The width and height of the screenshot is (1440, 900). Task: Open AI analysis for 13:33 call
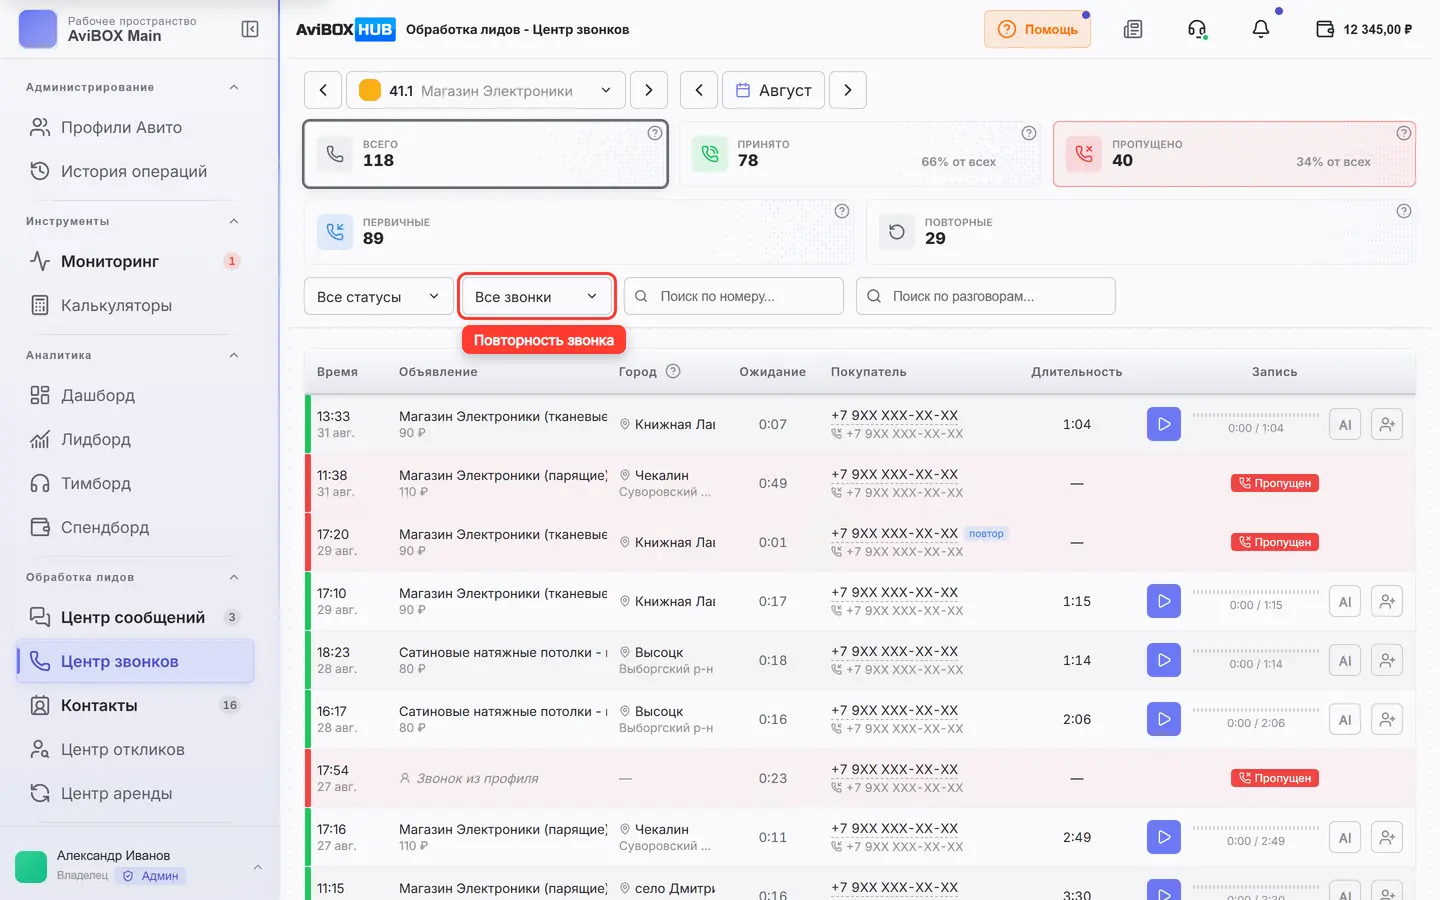pos(1345,424)
